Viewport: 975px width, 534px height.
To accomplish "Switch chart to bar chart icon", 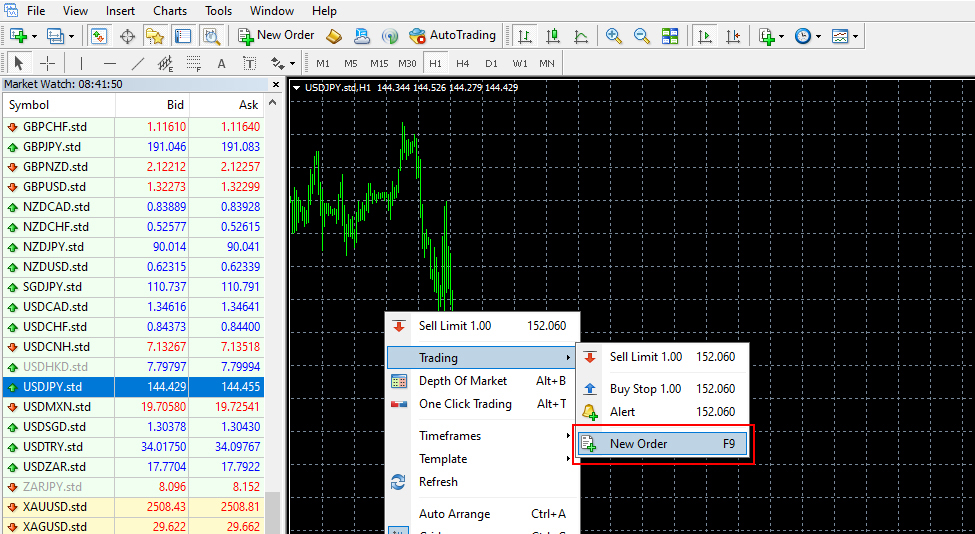I will [525, 36].
